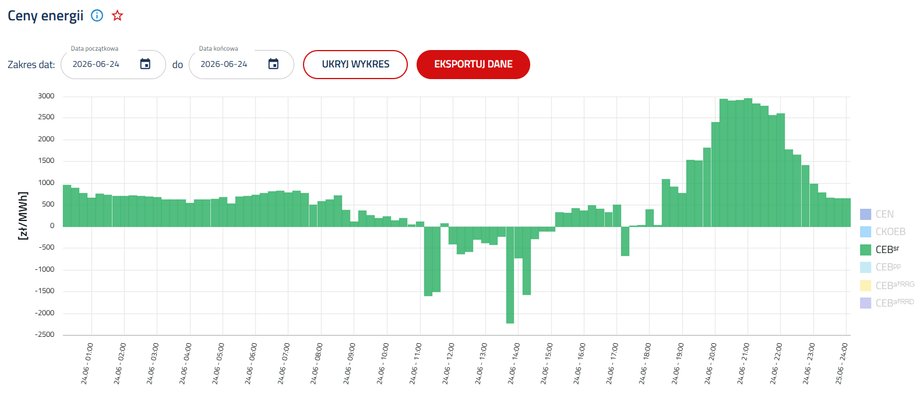Show the CEBpp series in the legend
This screenshot has height=406, width=920.
880,268
